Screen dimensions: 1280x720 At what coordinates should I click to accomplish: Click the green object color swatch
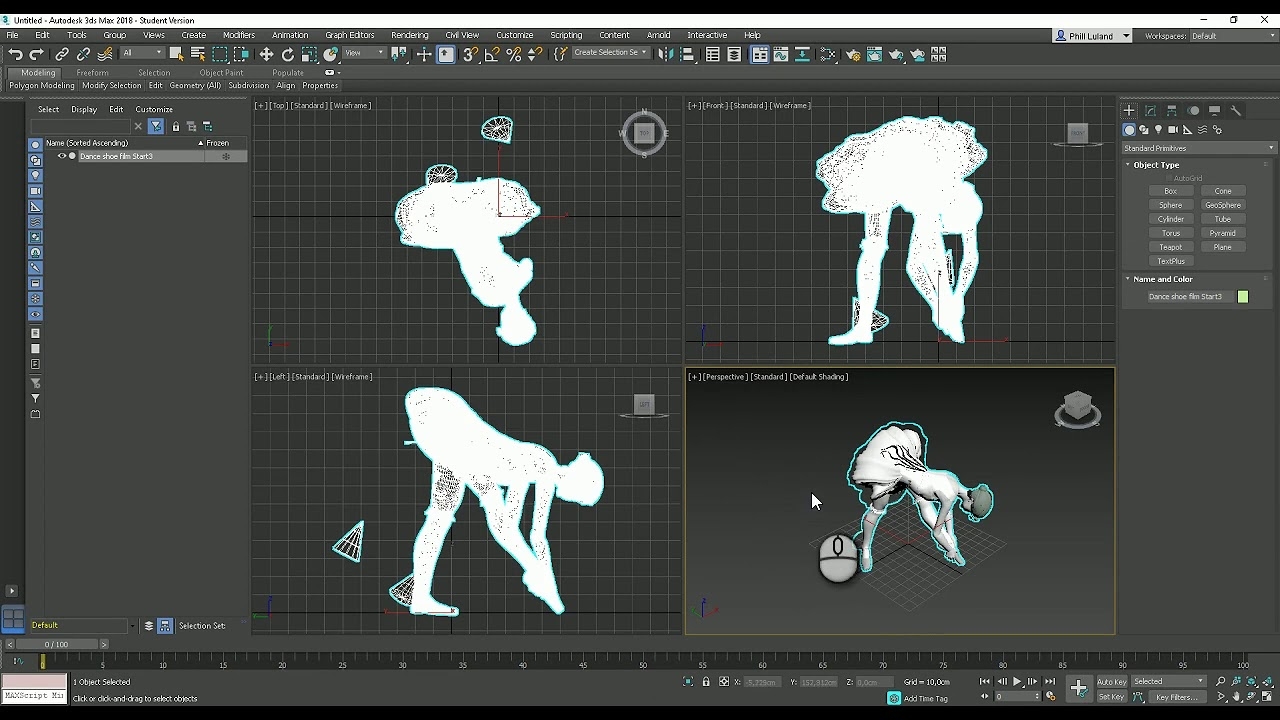tap(1243, 297)
